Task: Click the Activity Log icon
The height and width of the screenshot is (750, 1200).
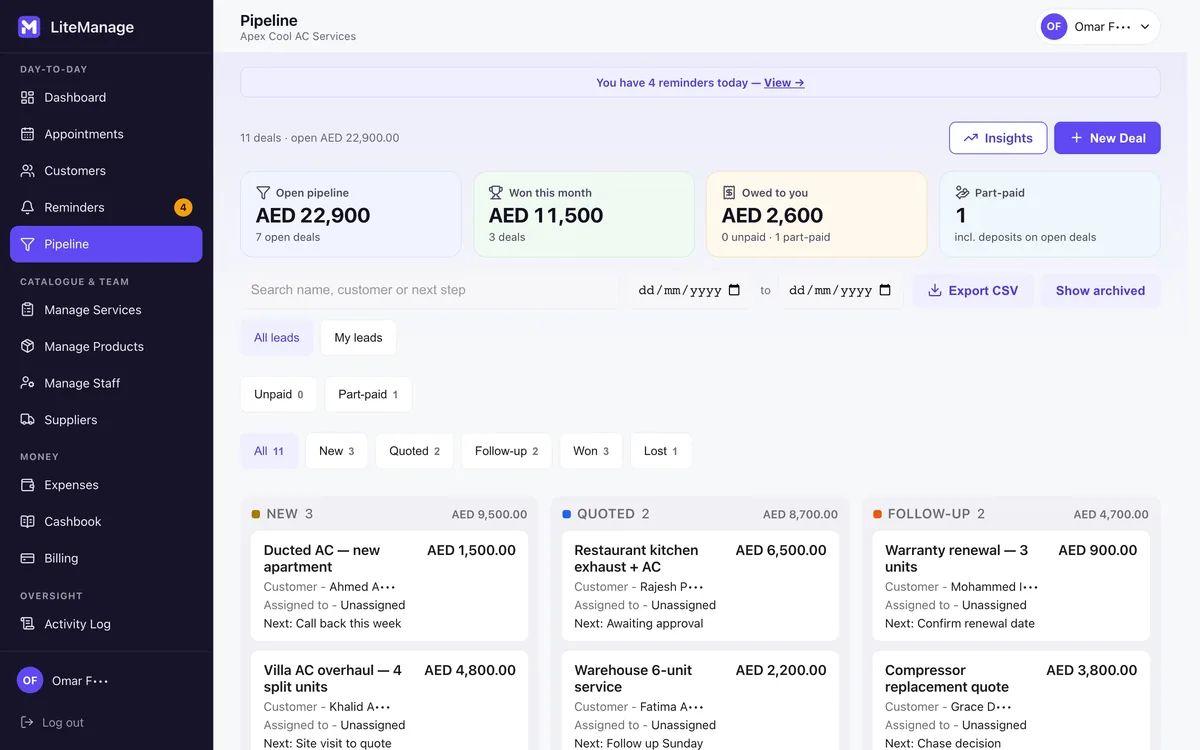Action: 28,624
